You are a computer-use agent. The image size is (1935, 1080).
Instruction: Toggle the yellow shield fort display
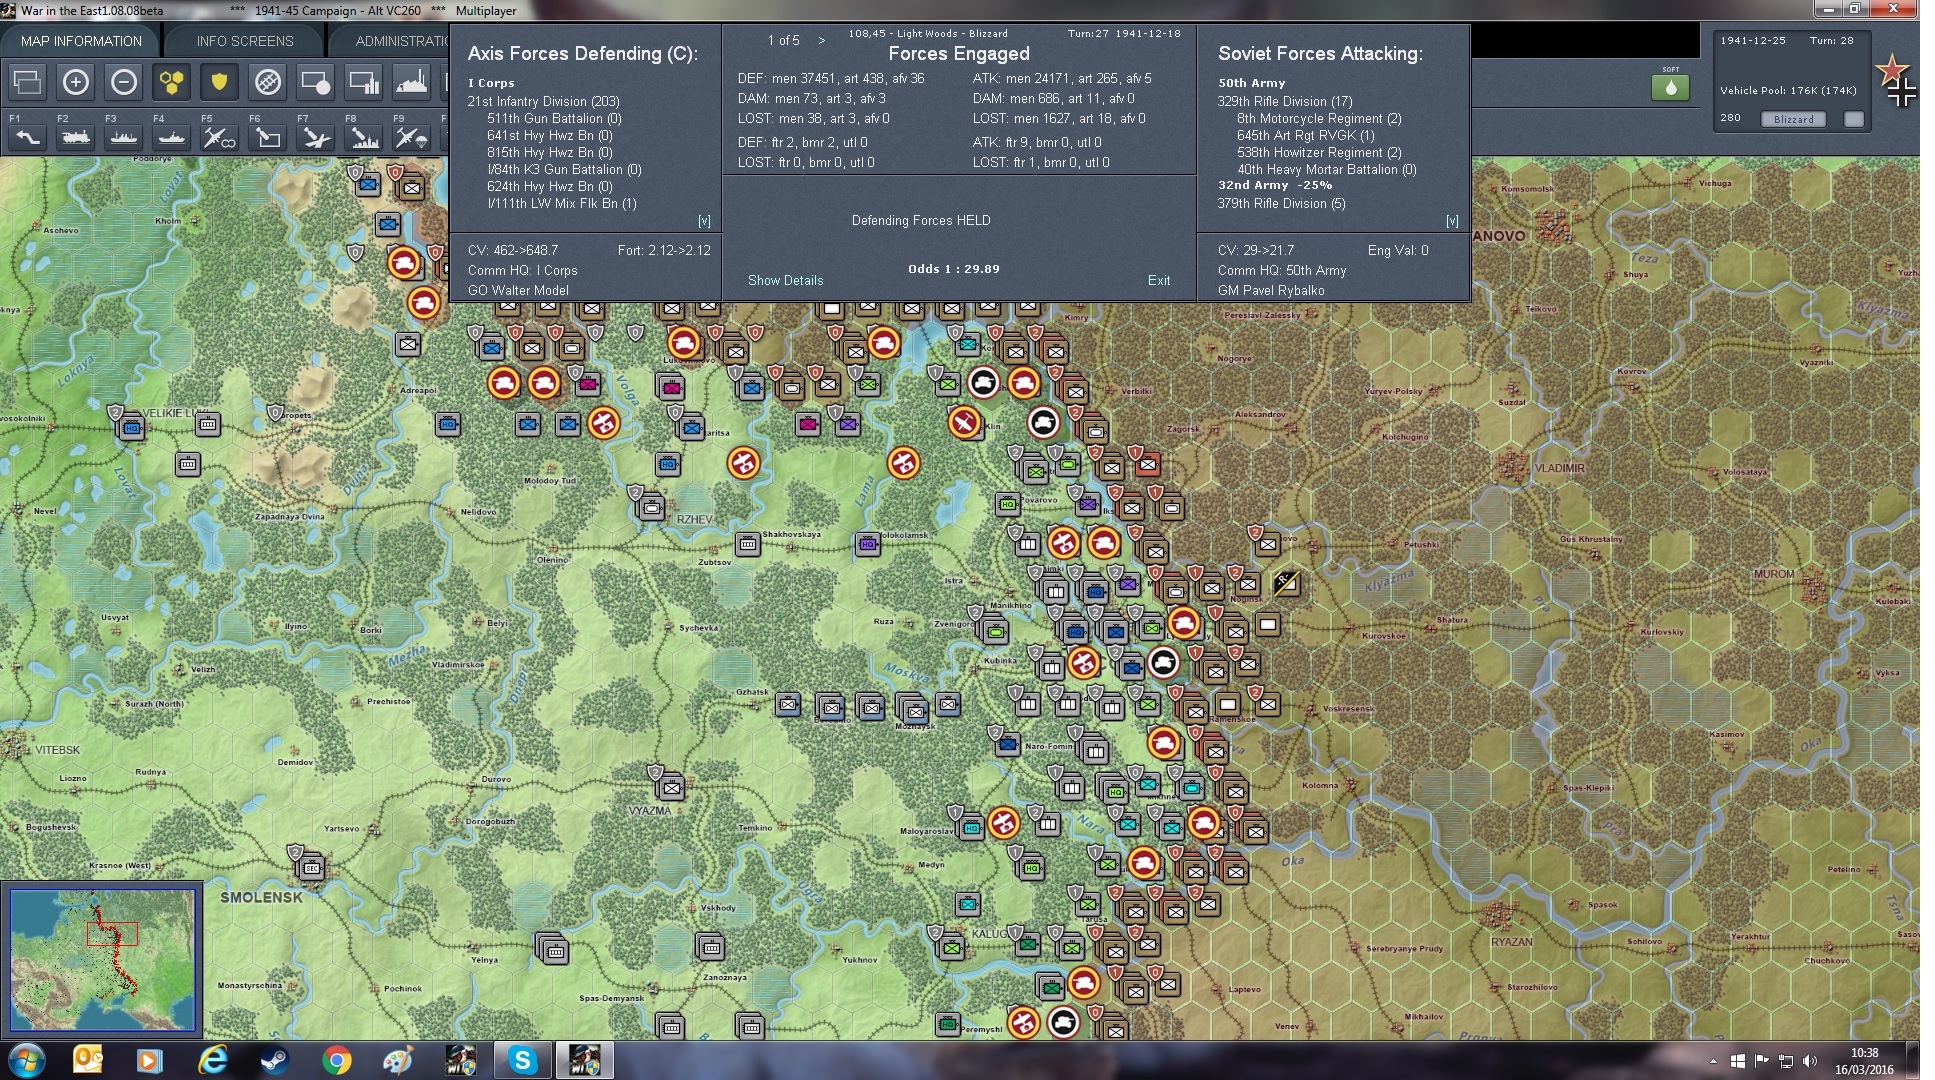219,82
